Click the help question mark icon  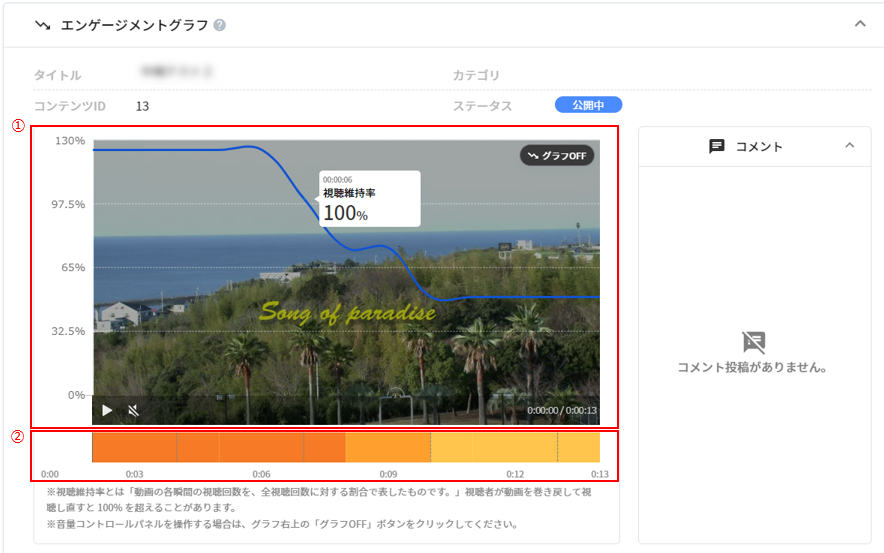[x=220, y=25]
